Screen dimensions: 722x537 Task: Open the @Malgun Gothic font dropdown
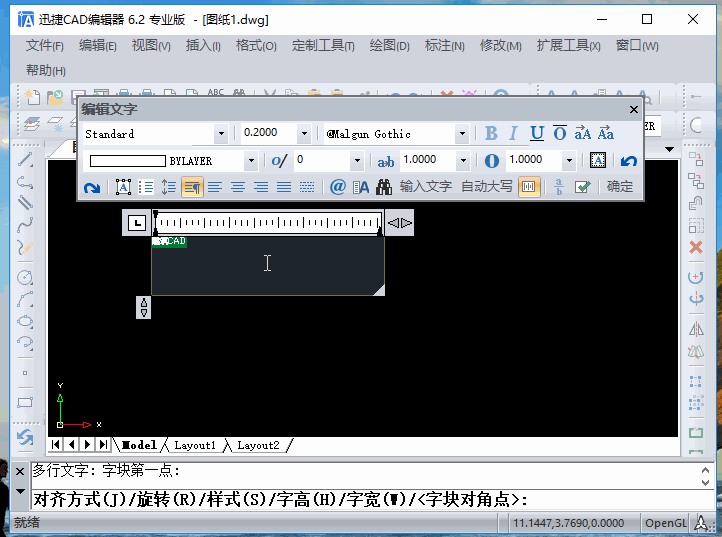coord(462,134)
